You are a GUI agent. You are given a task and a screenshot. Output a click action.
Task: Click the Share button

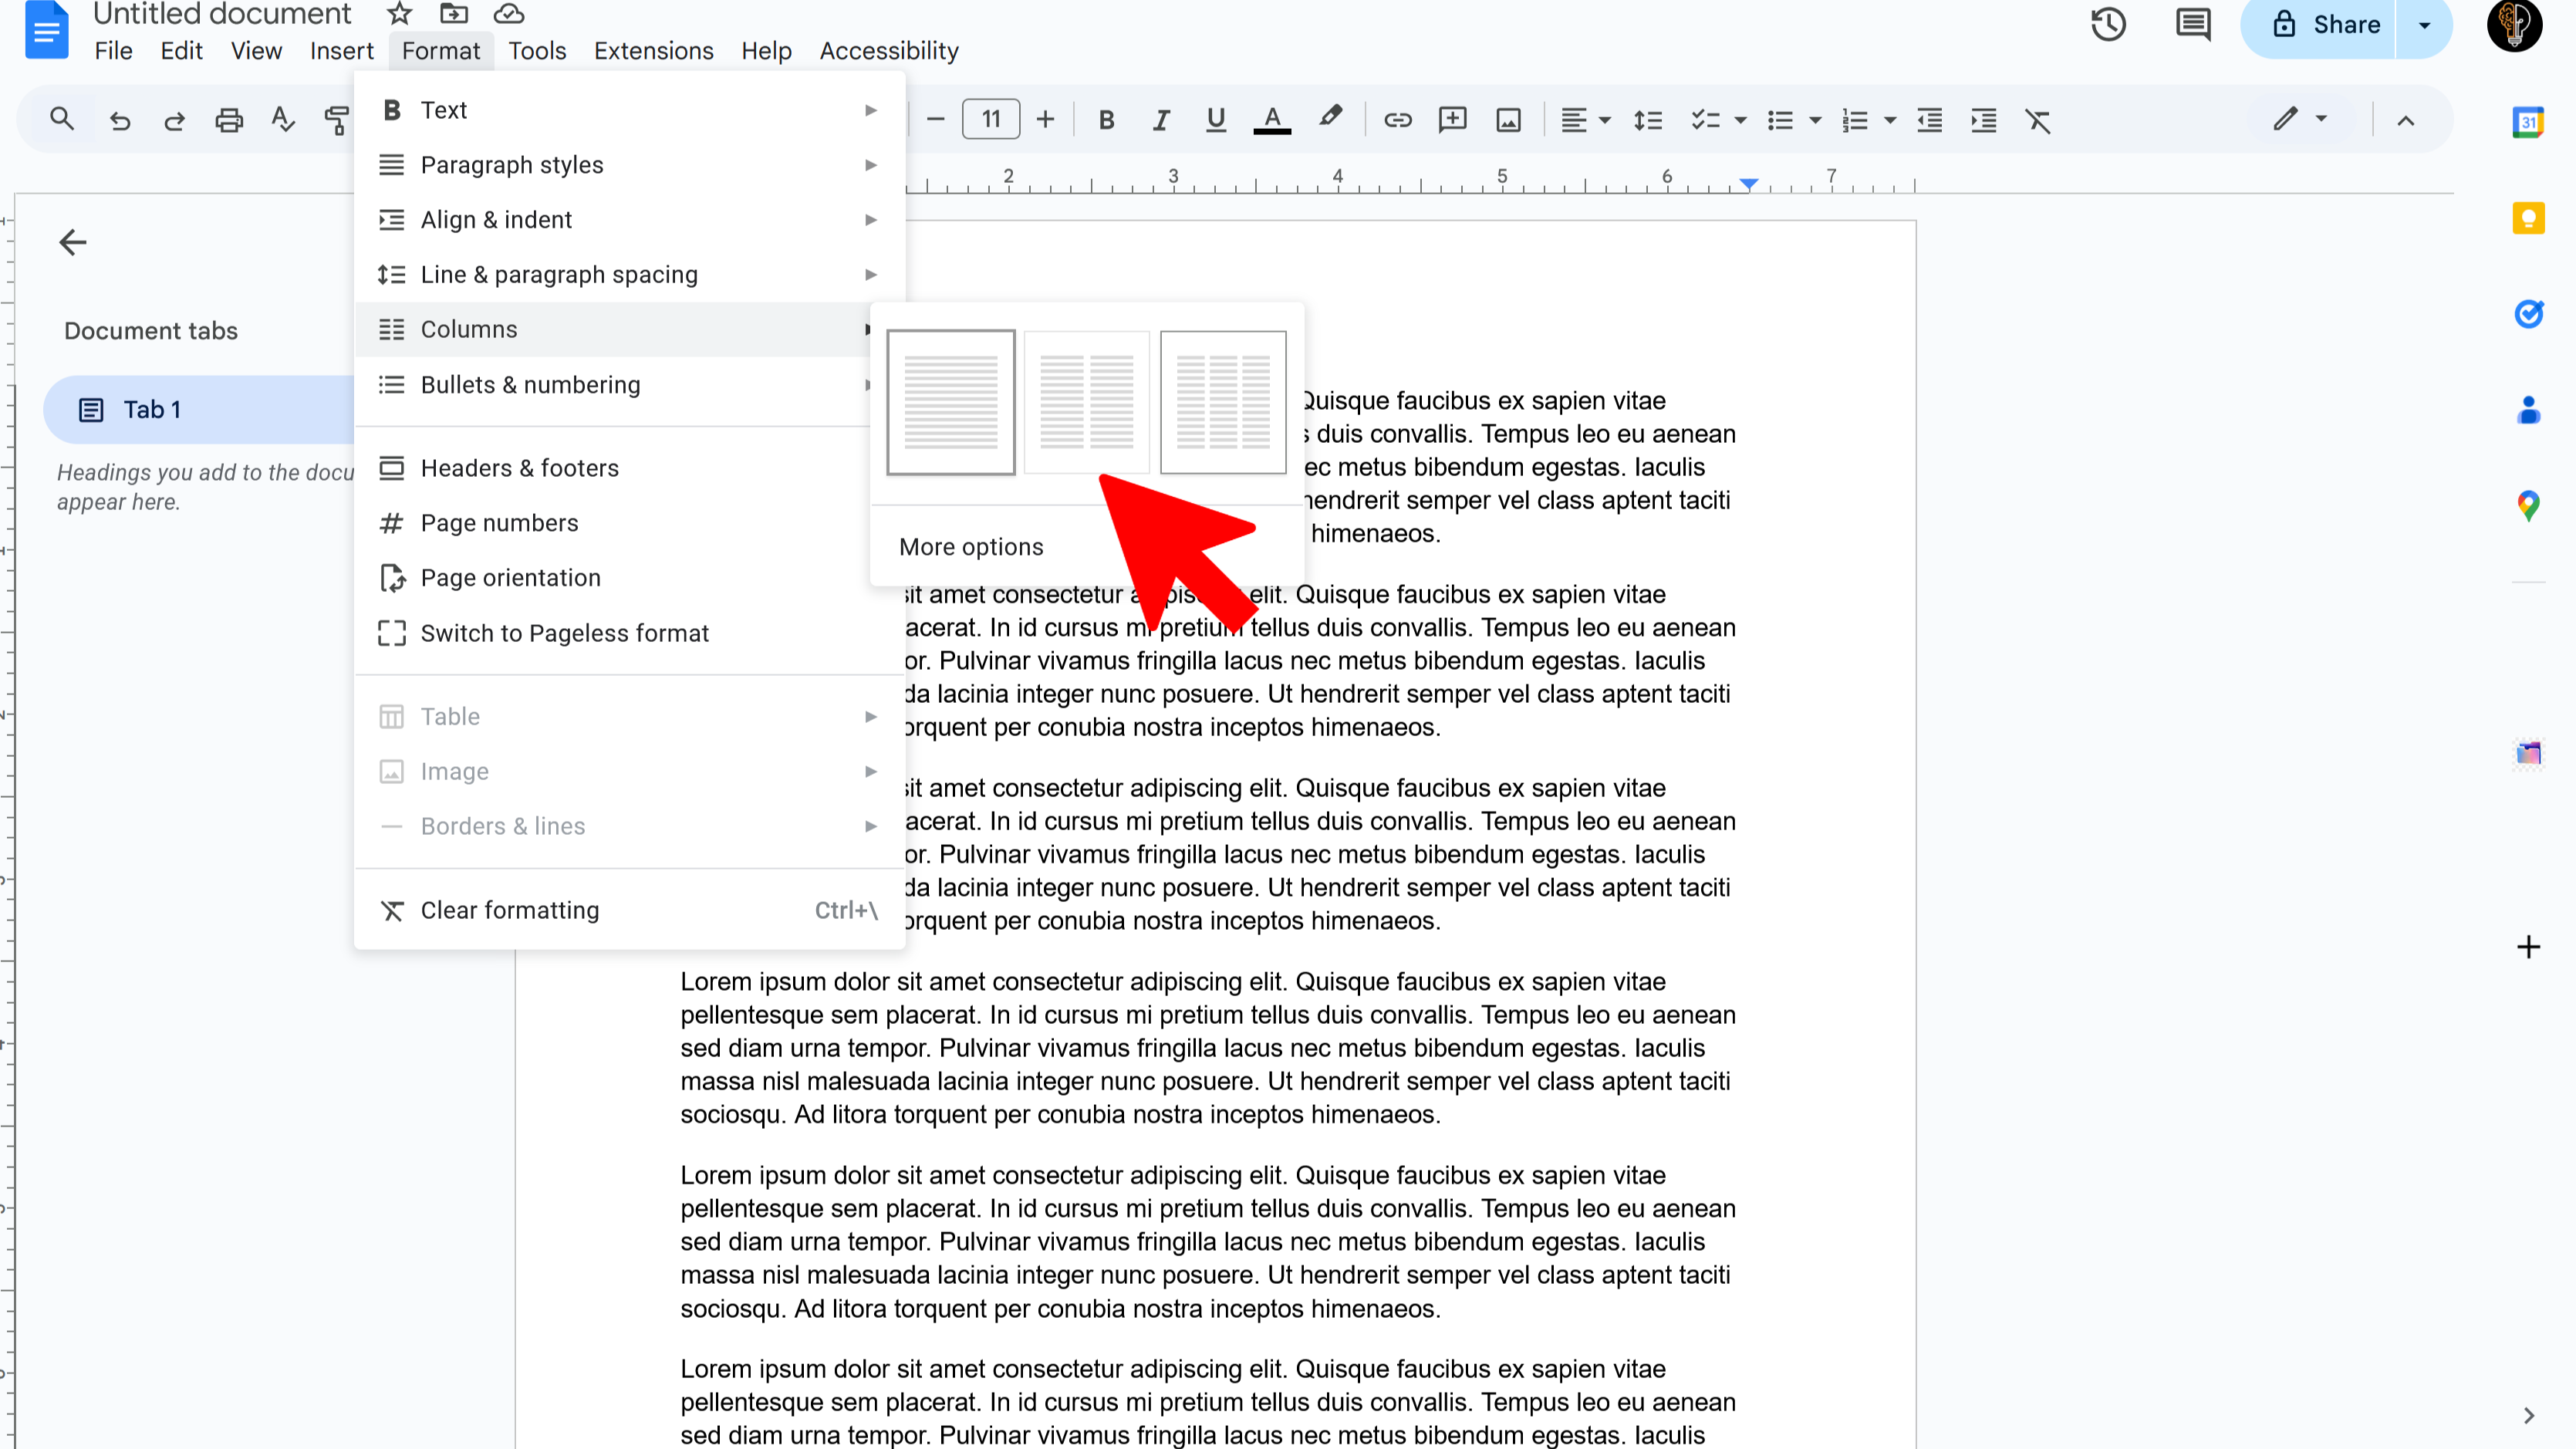pyautogui.click(x=2320, y=25)
